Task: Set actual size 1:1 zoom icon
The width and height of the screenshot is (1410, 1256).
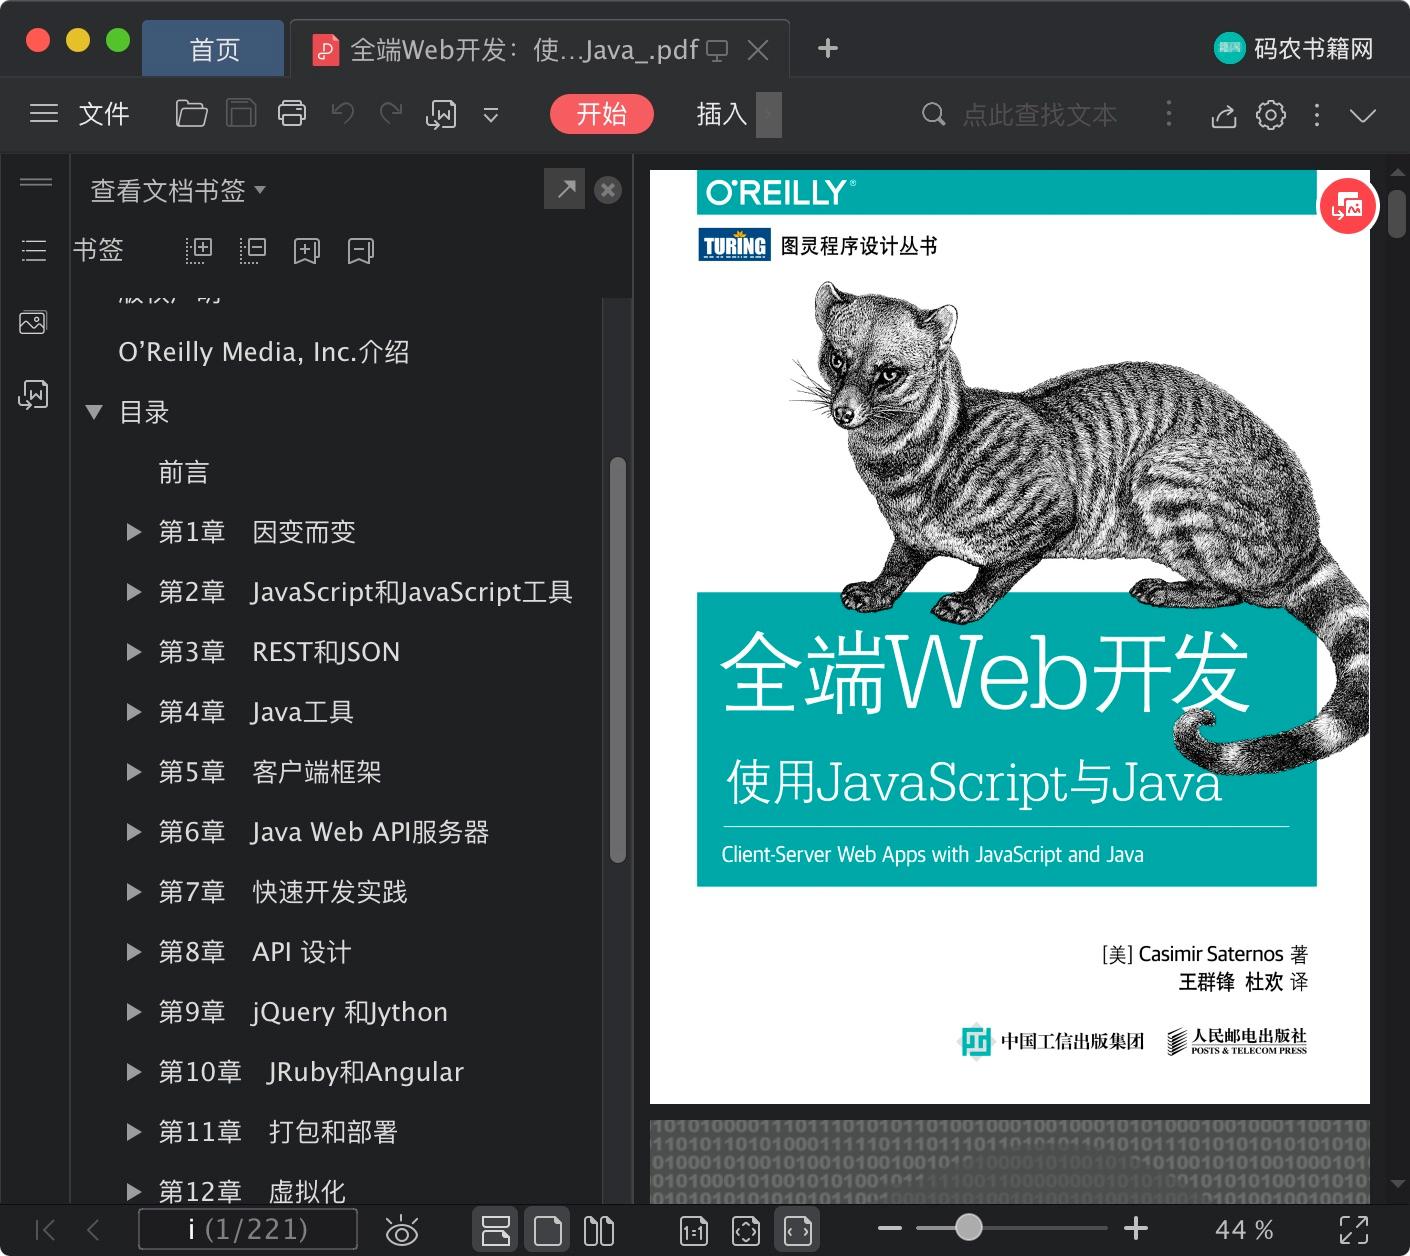Action: 694,1230
